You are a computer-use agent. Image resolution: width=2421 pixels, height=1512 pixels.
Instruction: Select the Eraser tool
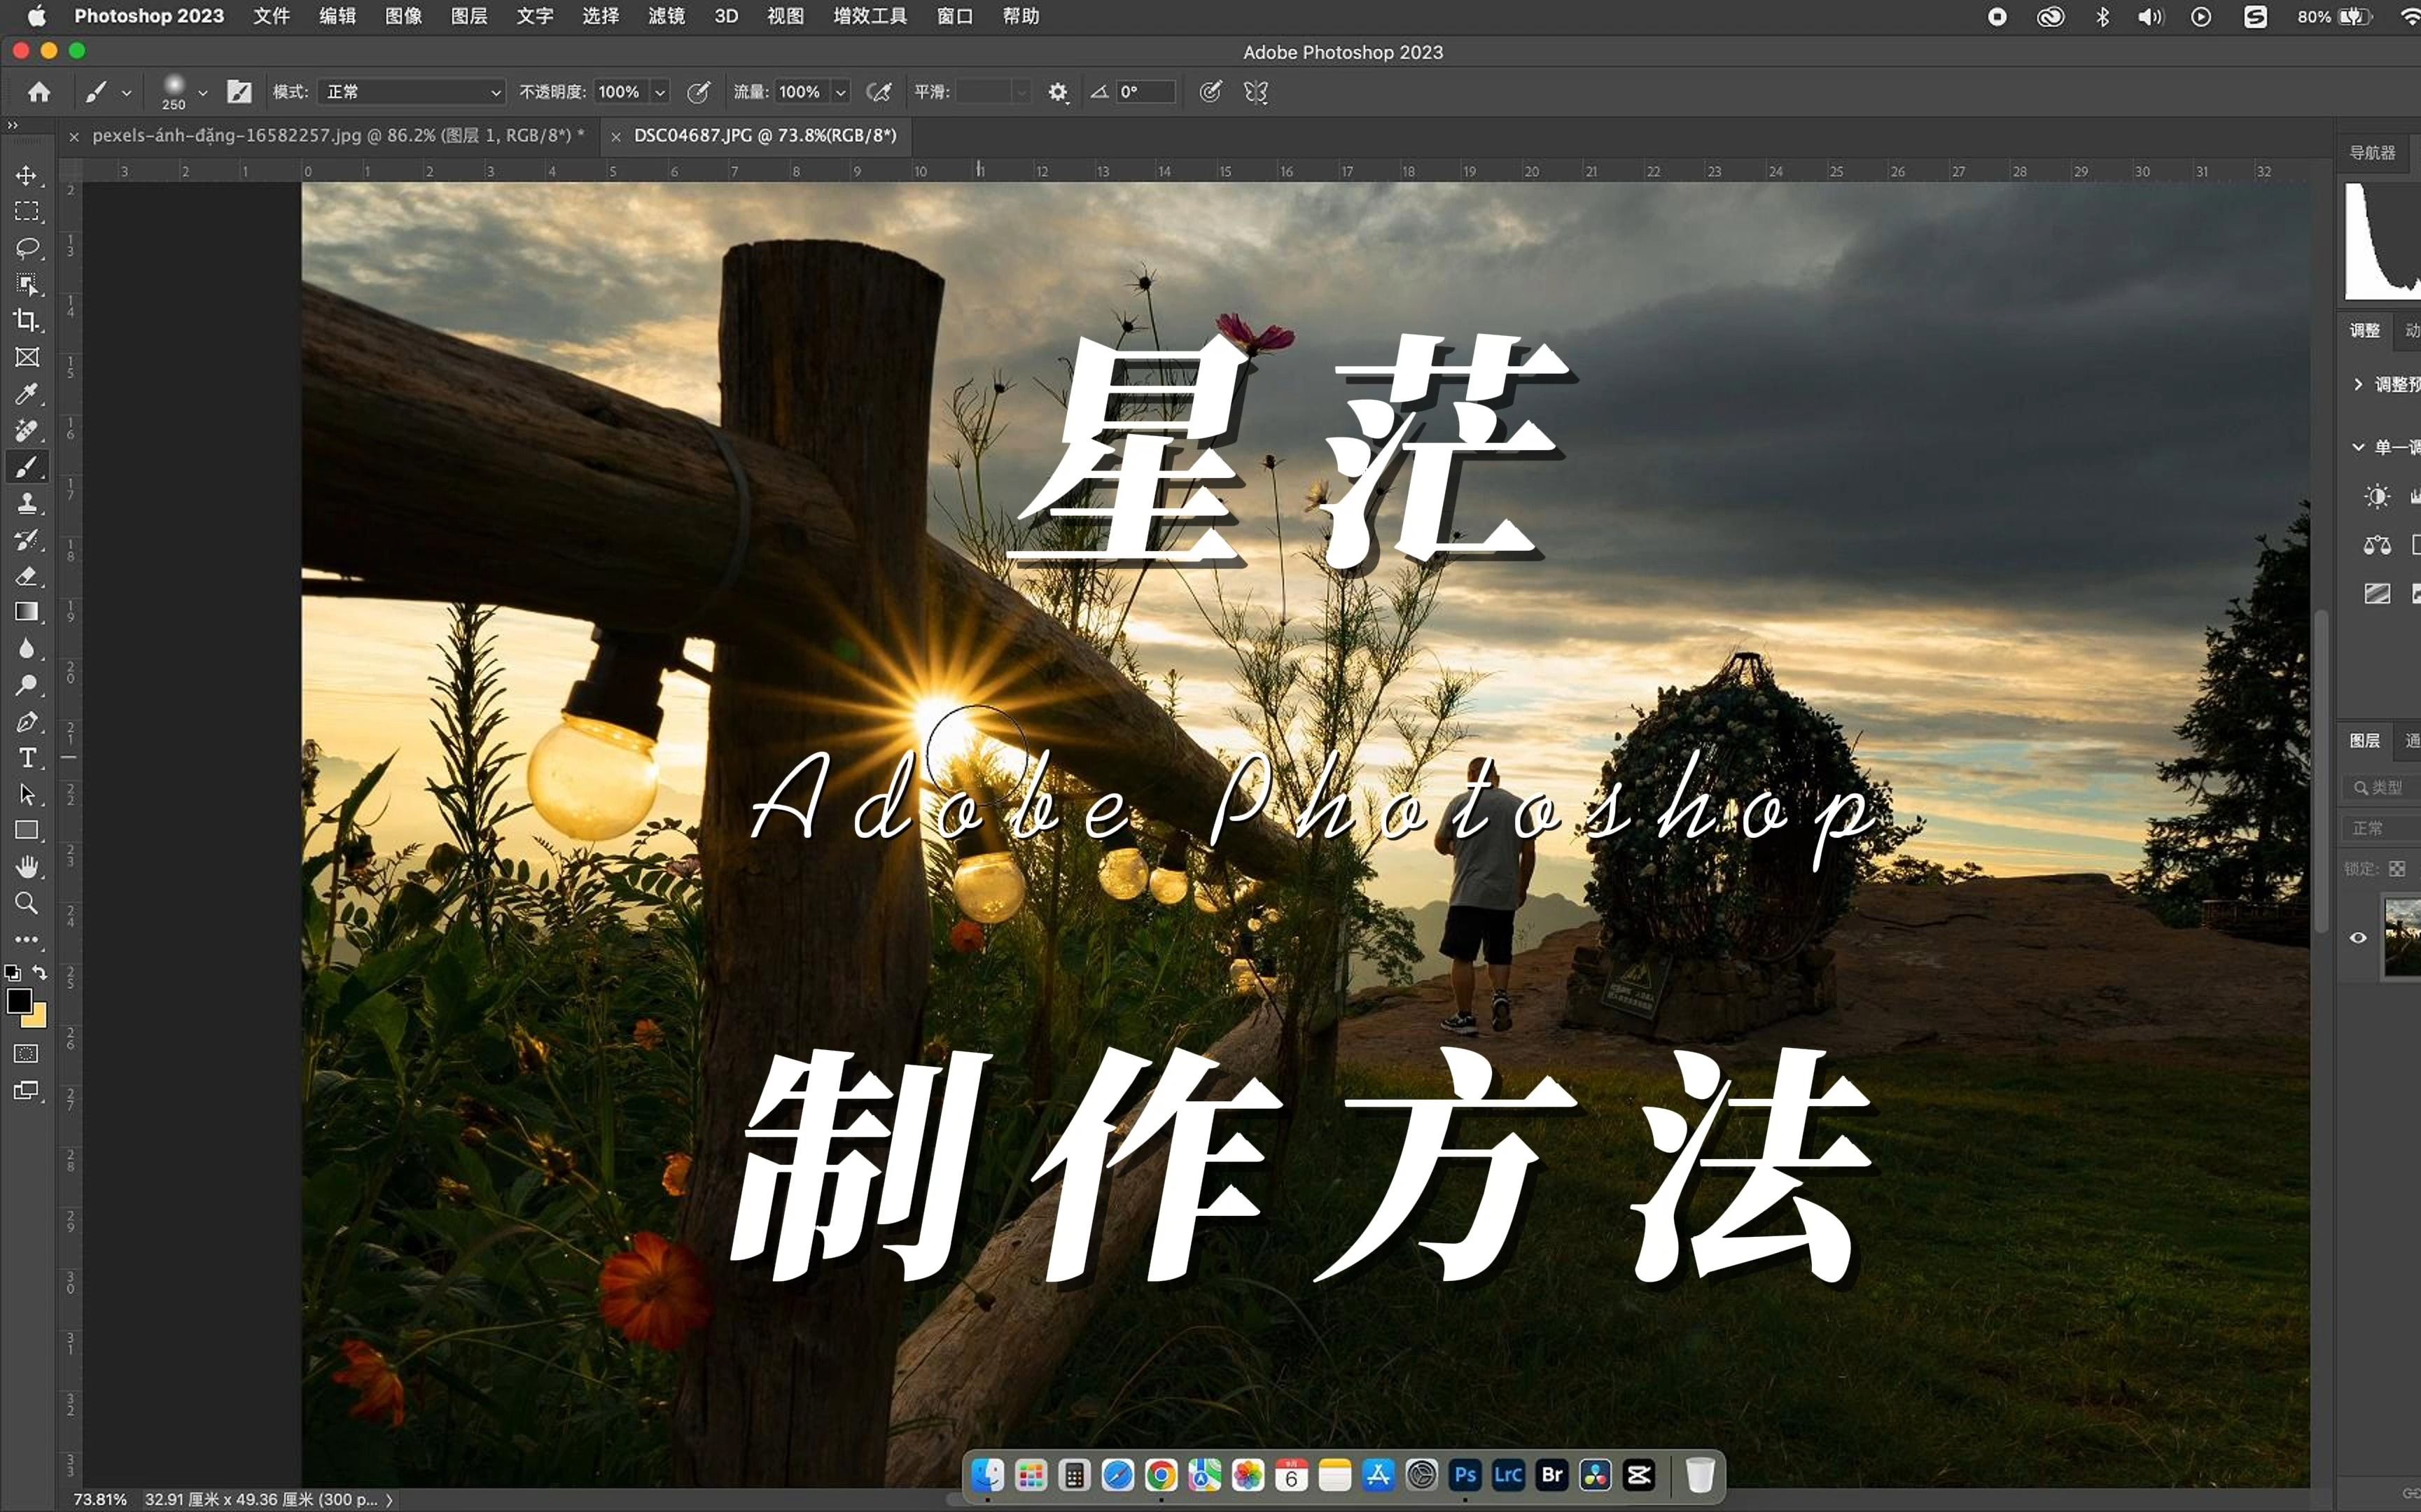[x=27, y=576]
